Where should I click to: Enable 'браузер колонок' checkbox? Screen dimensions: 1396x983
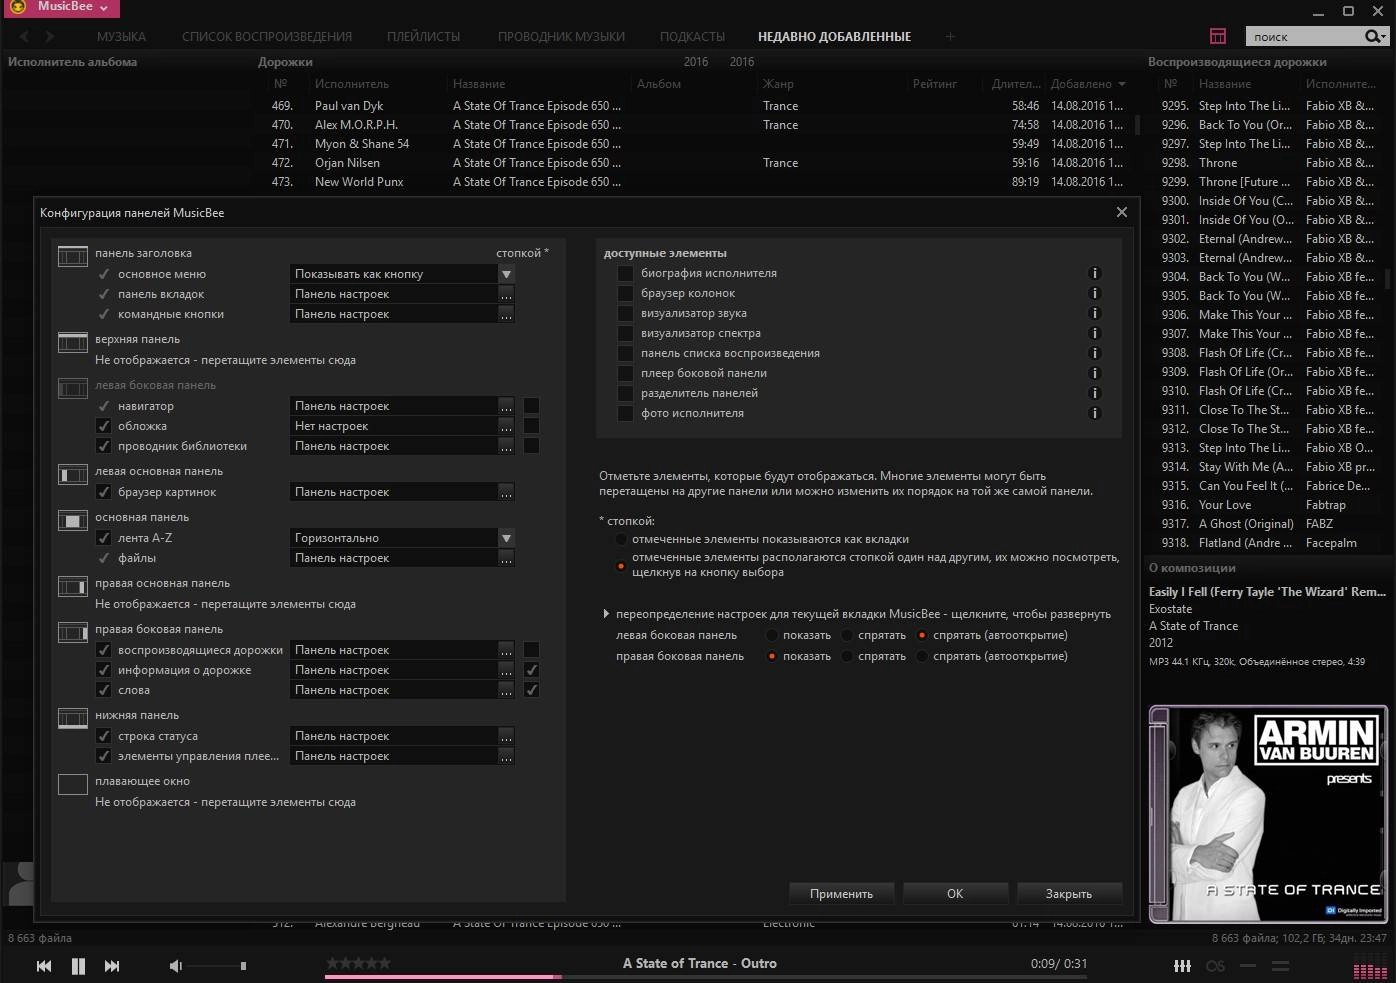pyautogui.click(x=625, y=293)
